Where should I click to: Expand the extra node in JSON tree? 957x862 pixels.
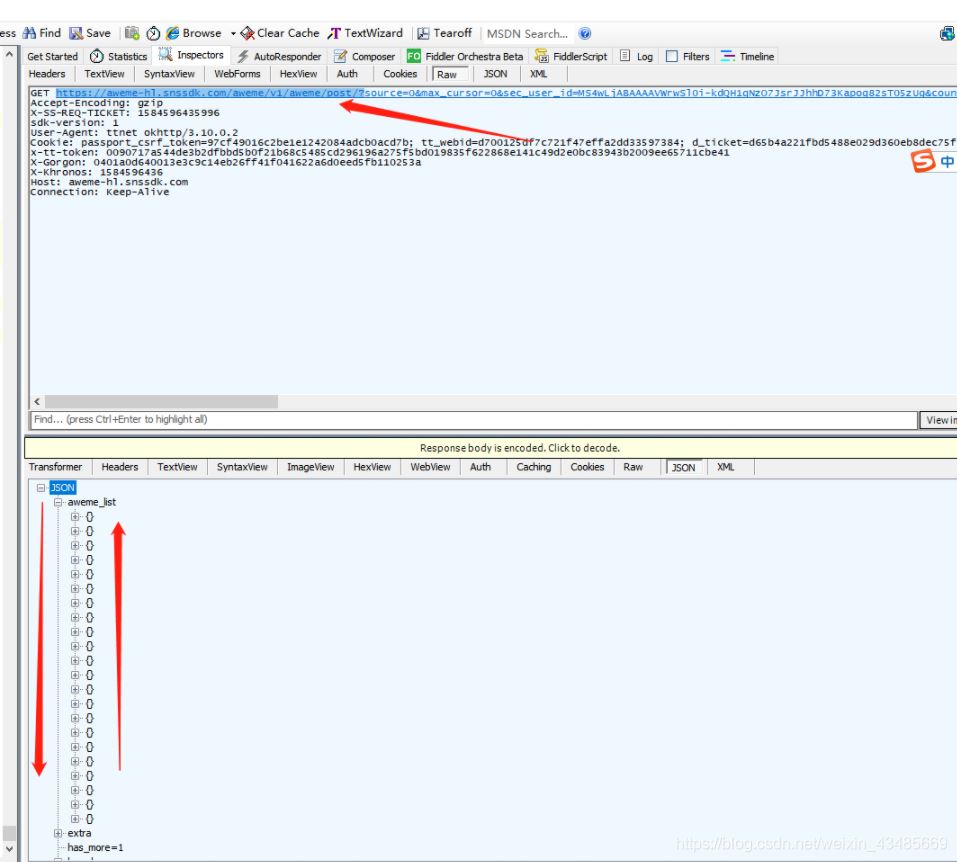point(58,833)
